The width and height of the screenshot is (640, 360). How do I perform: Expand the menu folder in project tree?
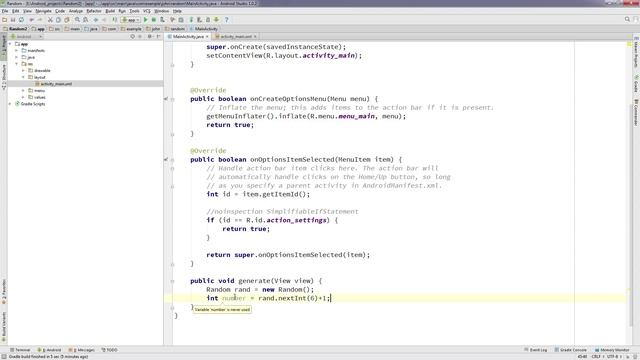click(23, 91)
